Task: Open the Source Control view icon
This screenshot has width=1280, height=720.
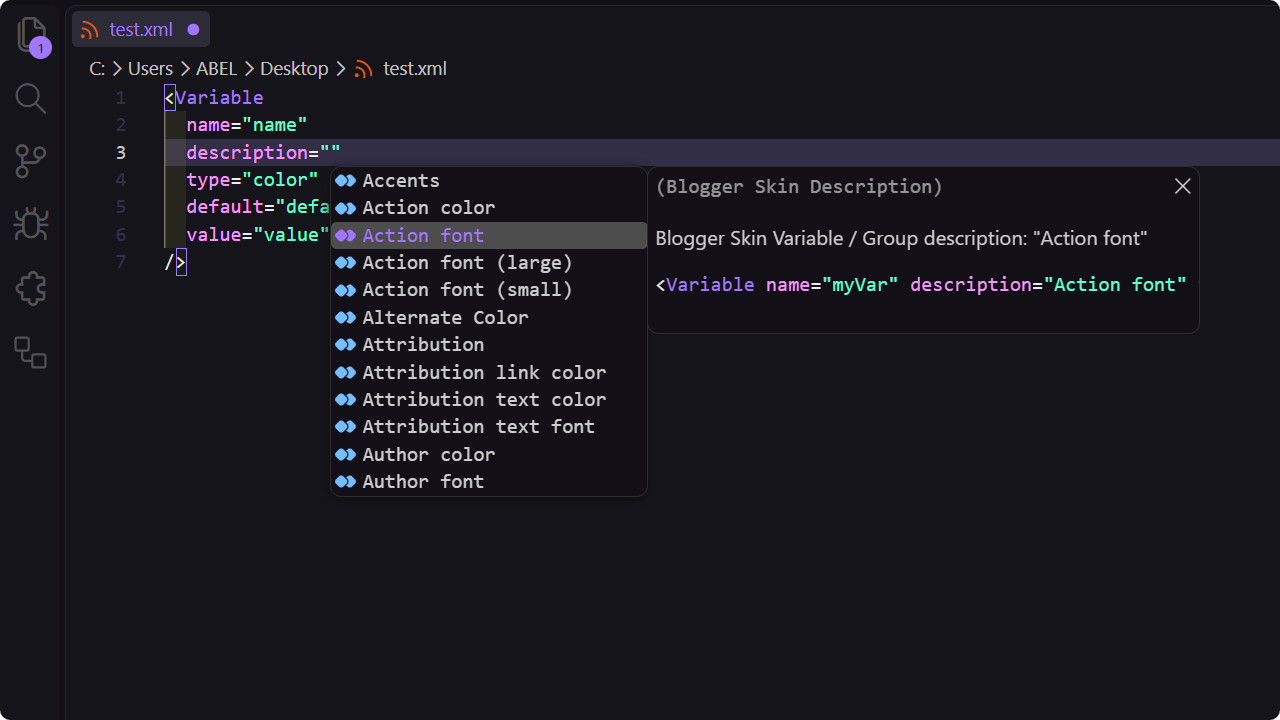Action: [31, 161]
